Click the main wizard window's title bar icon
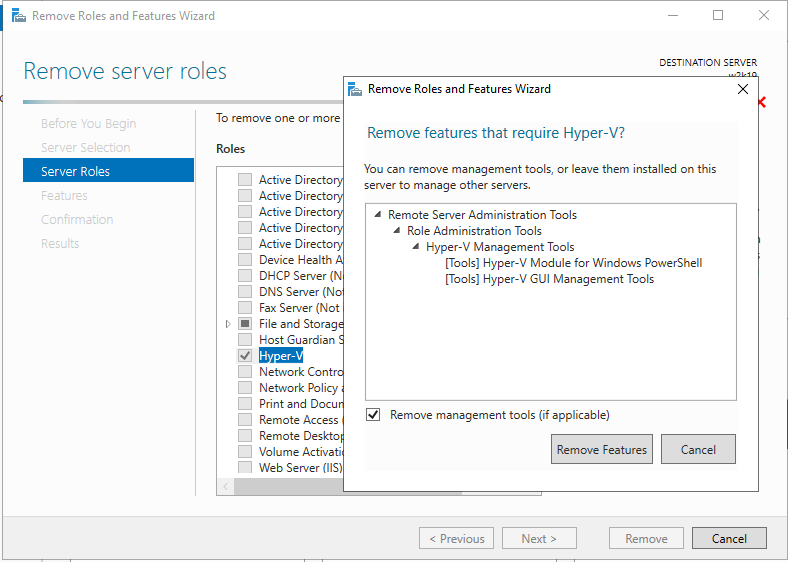The image size is (788, 562). 18,16
